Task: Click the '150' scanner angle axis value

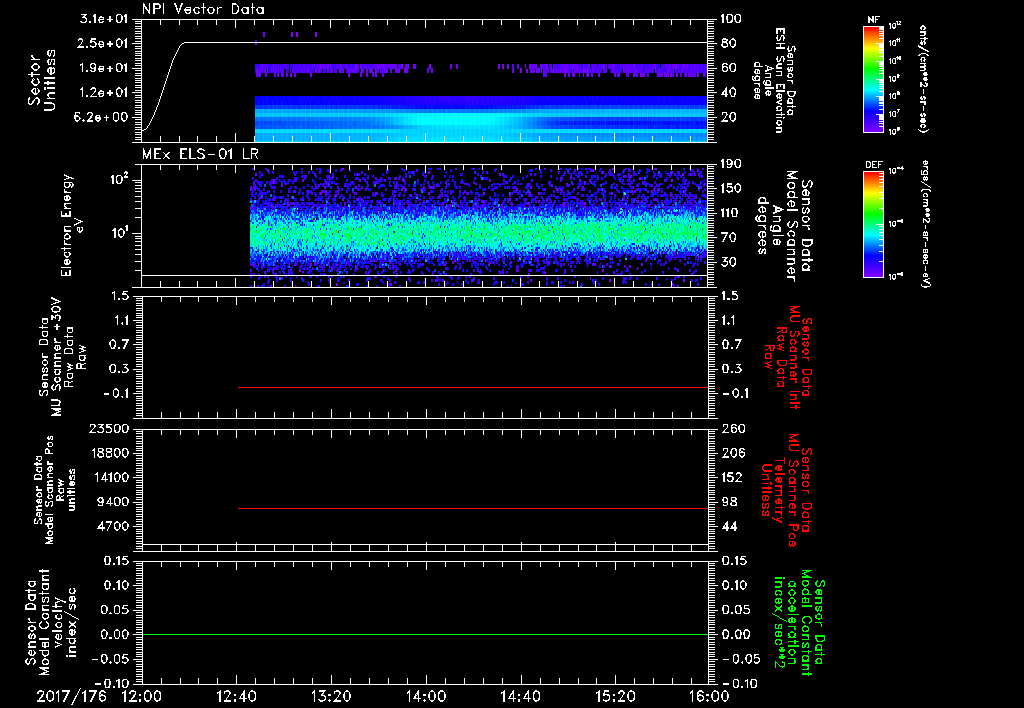Action: (731, 189)
